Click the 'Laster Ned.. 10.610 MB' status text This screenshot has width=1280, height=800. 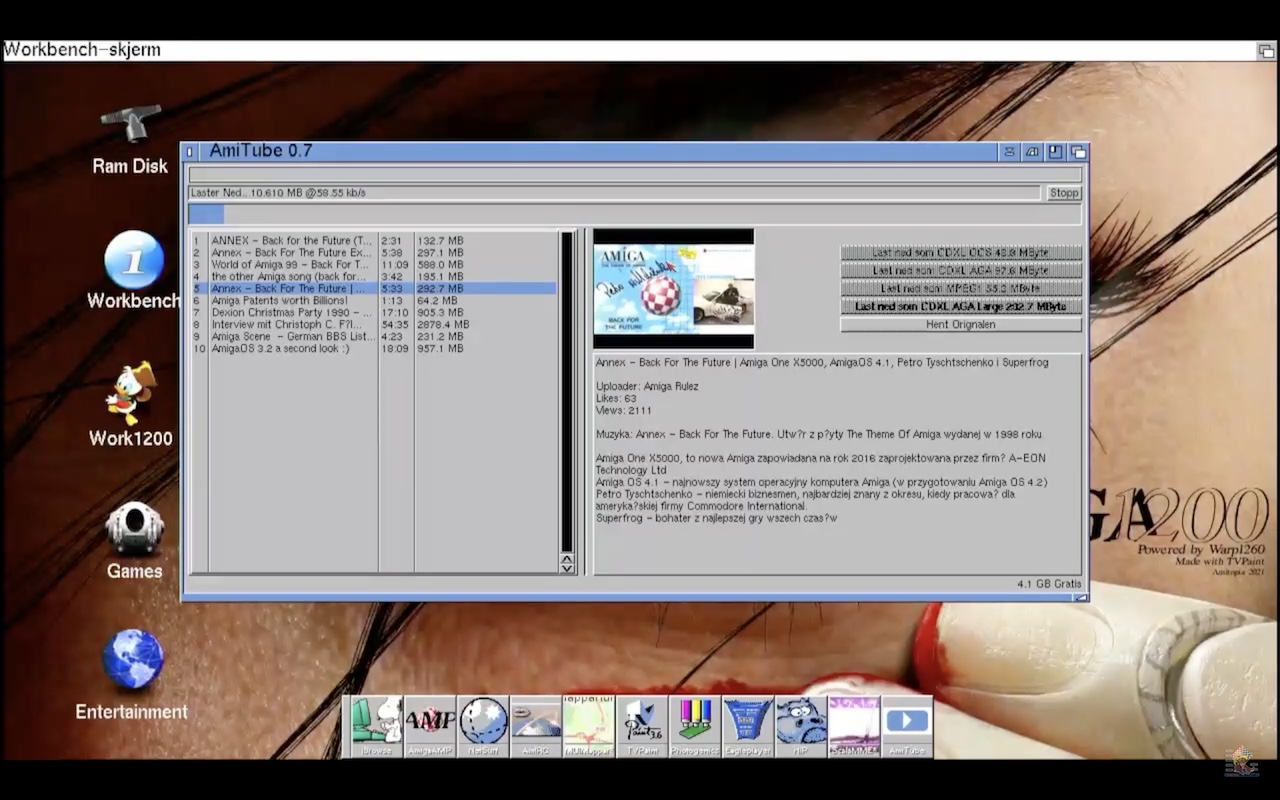(x=278, y=193)
